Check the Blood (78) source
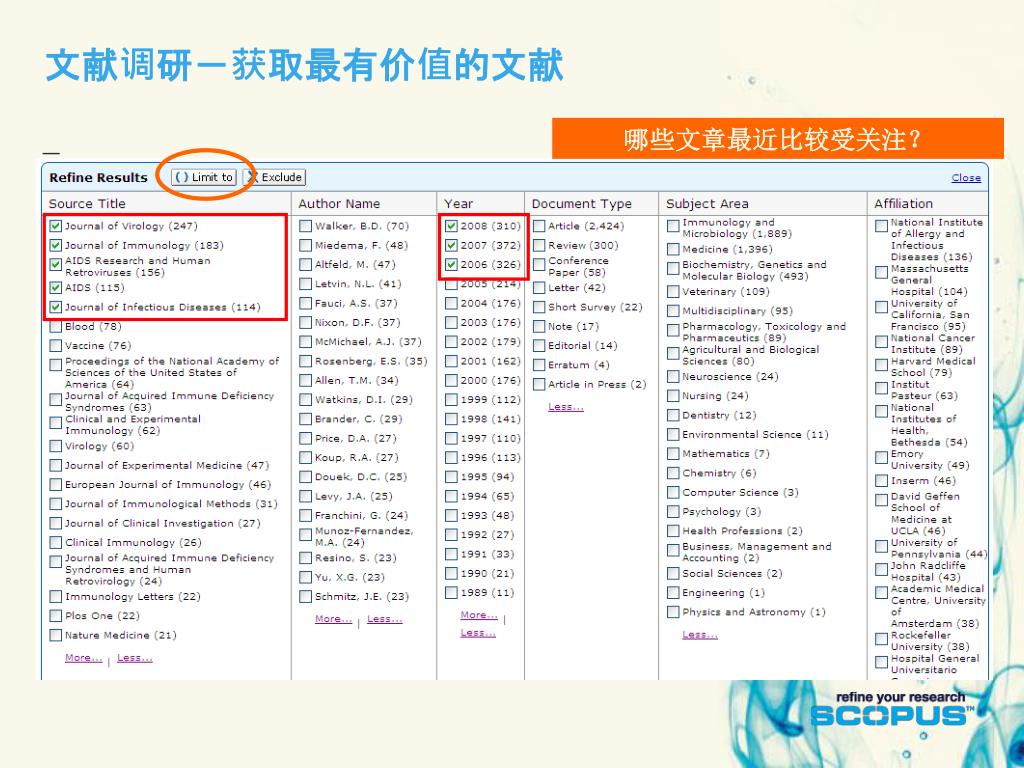The width and height of the screenshot is (1024, 768). 56,327
